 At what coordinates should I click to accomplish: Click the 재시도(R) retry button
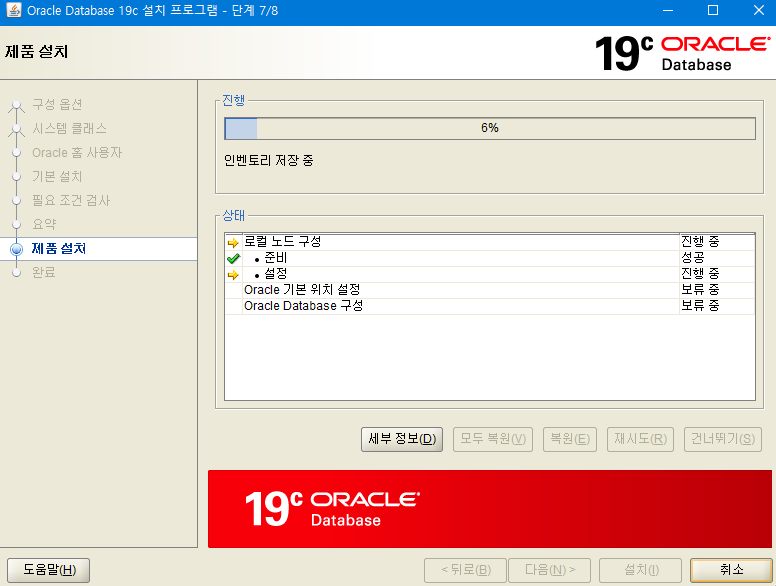point(640,439)
